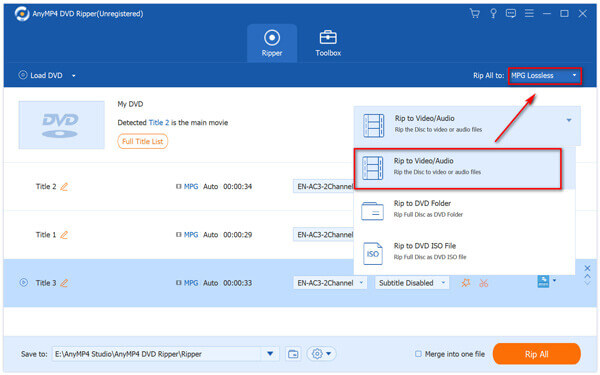This screenshot has height=375, width=600.
Task: Click the Title 2 main movie link
Action: pyautogui.click(x=158, y=123)
